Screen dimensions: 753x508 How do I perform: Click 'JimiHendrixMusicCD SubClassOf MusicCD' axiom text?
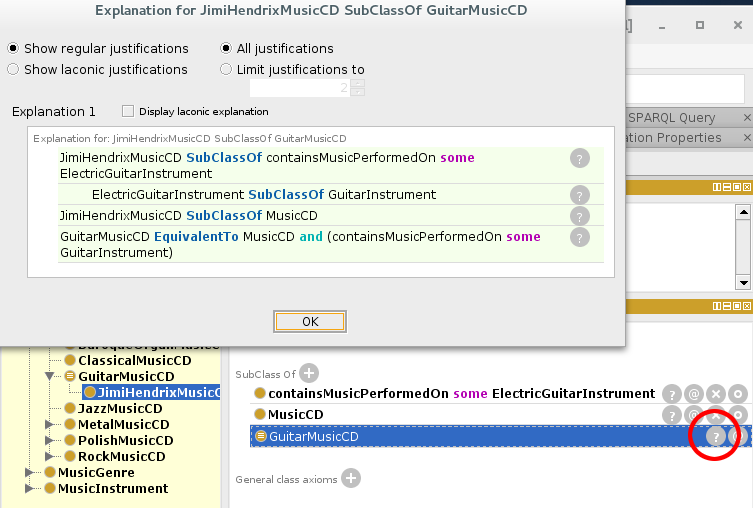[x=188, y=216]
